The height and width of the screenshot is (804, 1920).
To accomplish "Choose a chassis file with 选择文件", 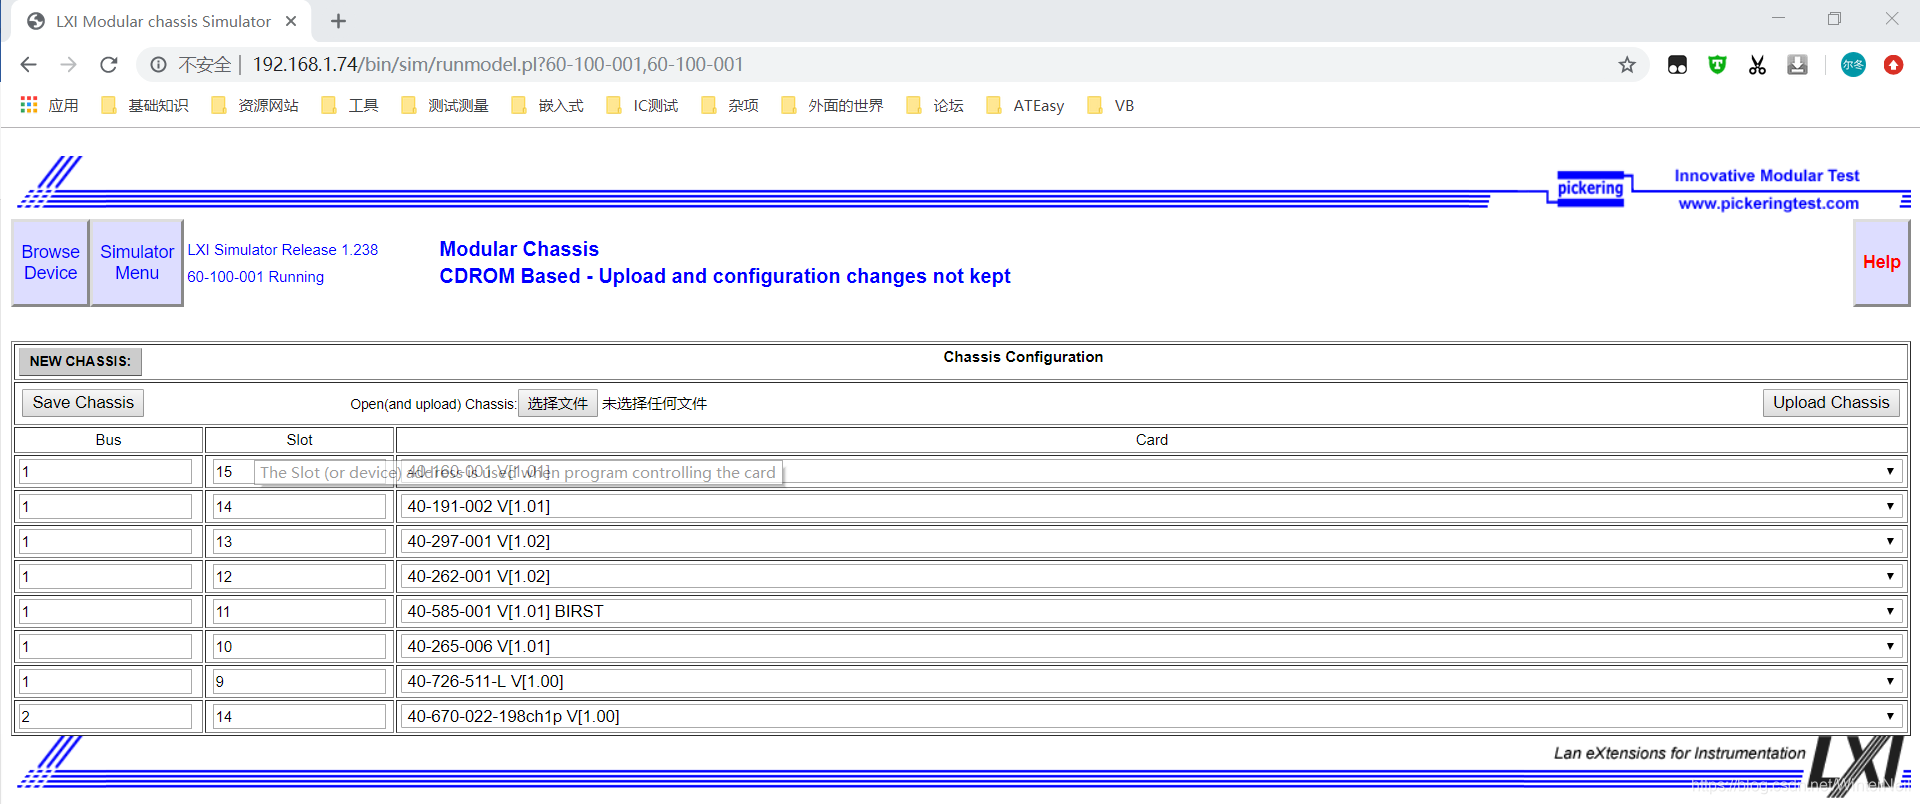I will [558, 403].
